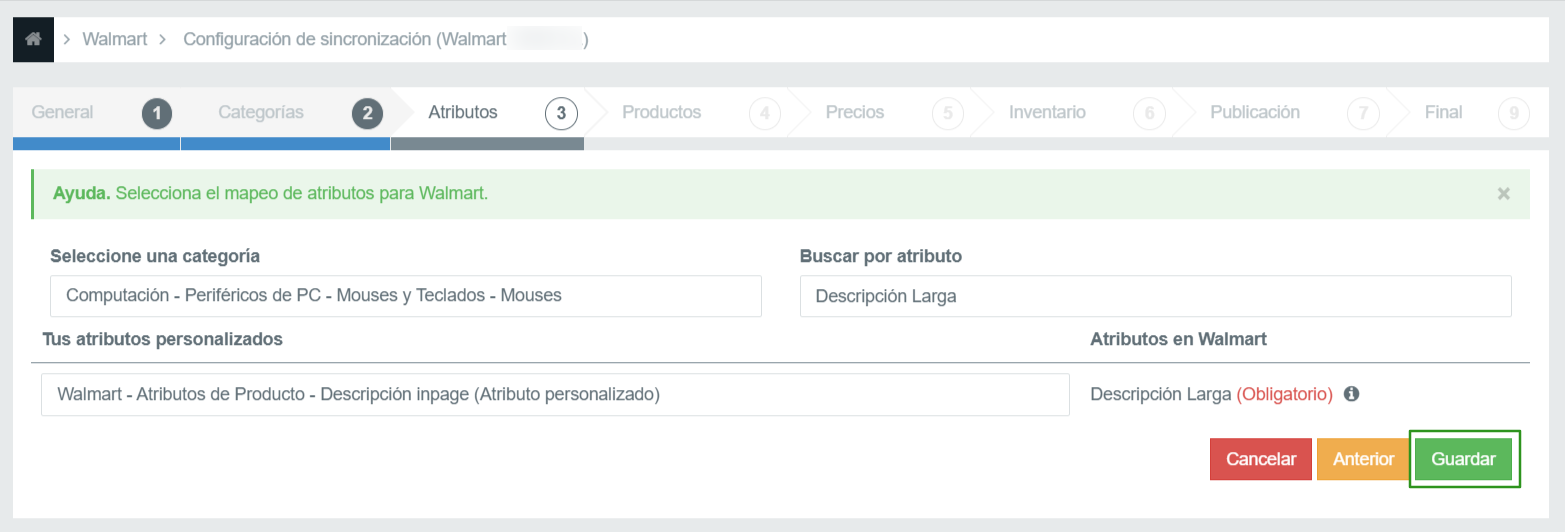Click info icon beside Descripción Larga
The image size is (1565, 532).
(x=1351, y=394)
